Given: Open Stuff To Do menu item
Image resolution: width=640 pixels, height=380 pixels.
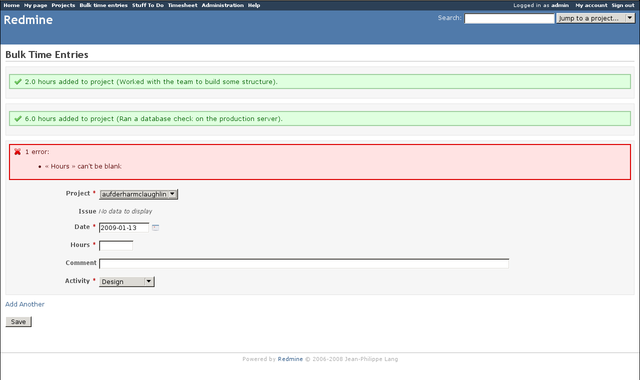Looking at the screenshot, I should pyautogui.click(x=148, y=5).
